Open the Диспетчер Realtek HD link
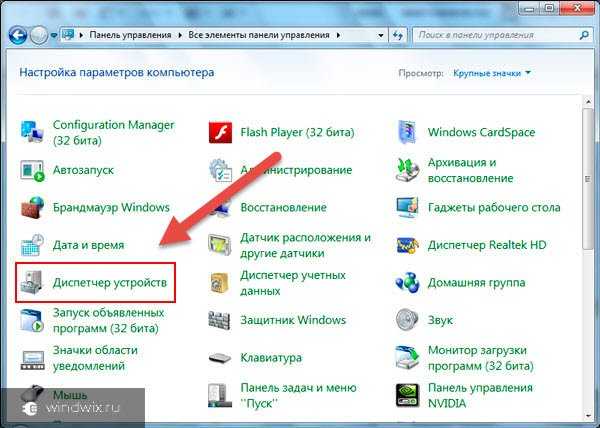The height and width of the screenshot is (428, 600). tap(487, 245)
